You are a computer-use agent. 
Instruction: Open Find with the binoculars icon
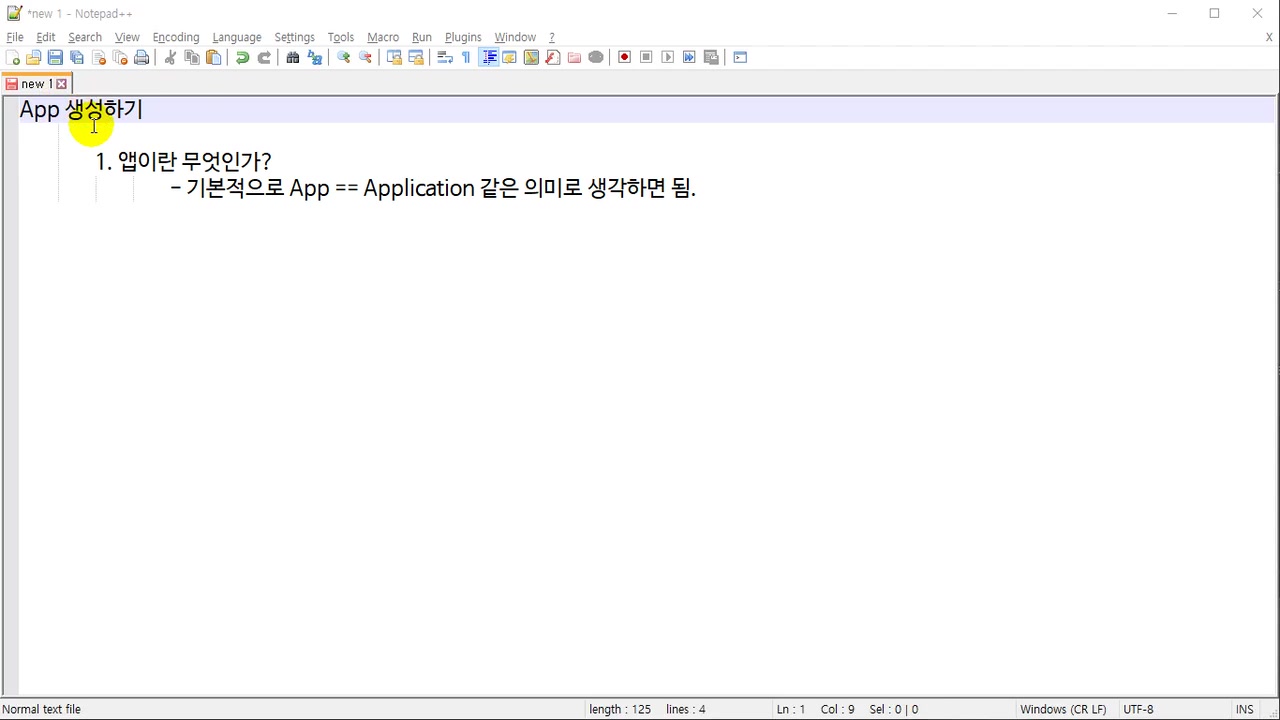click(292, 58)
